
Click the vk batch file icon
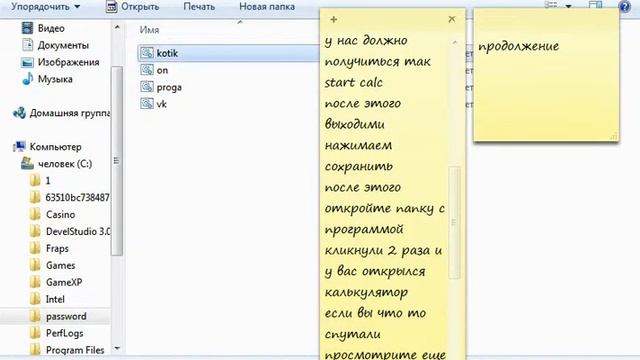point(147,104)
